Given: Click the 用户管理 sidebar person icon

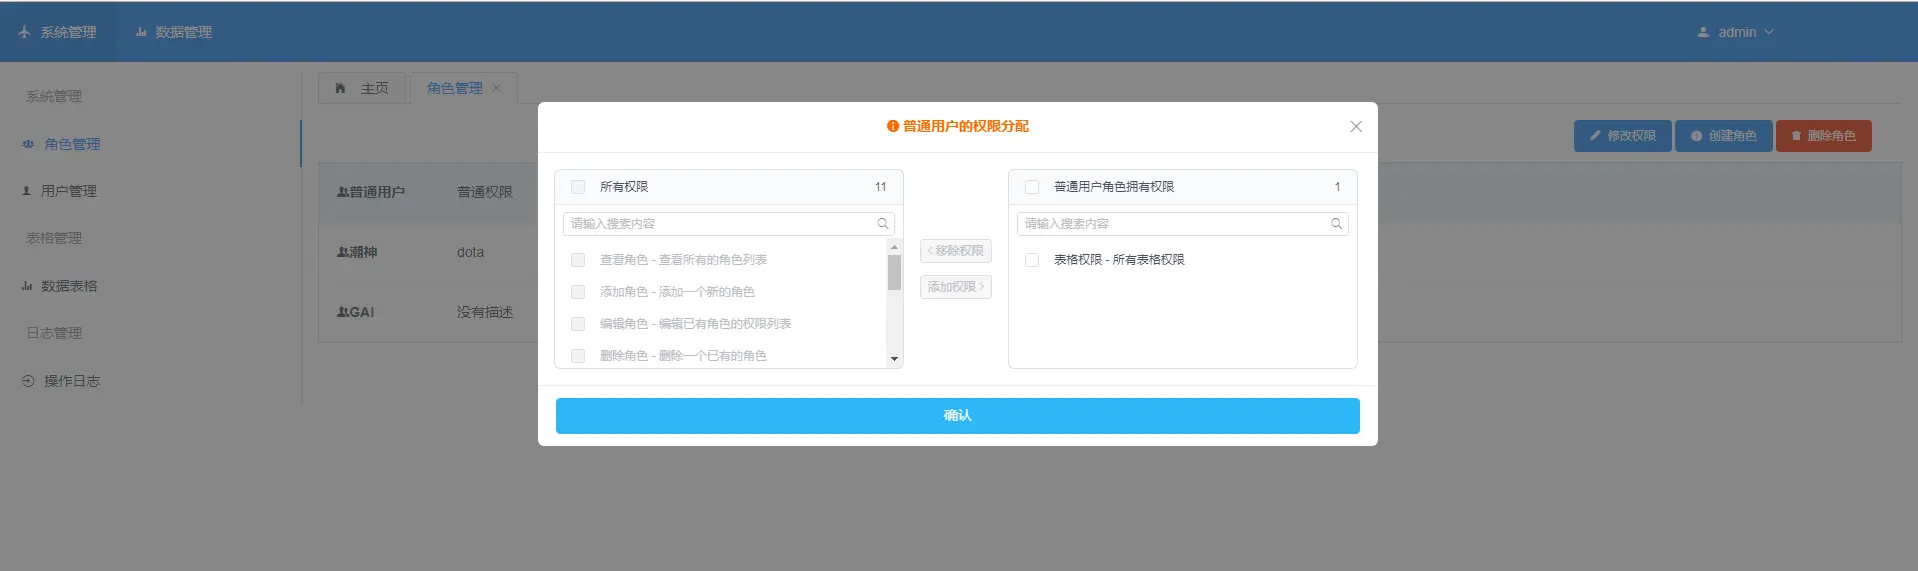Looking at the screenshot, I should 27,191.
